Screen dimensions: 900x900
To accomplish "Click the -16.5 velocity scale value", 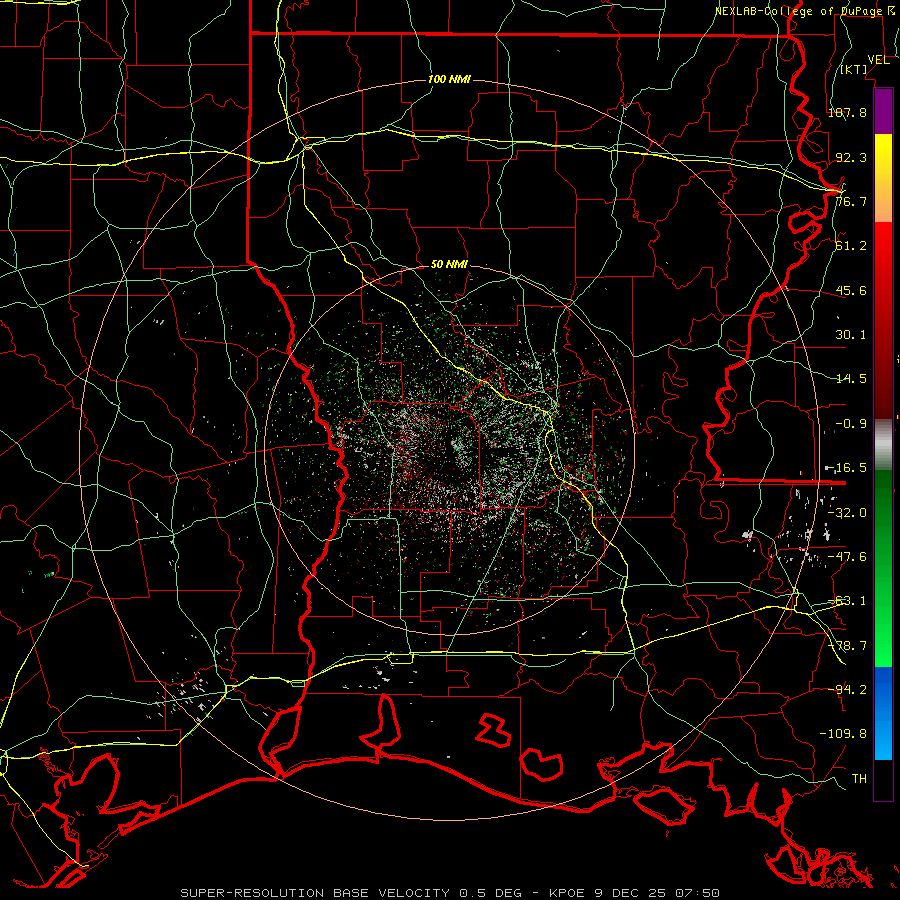I will (x=849, y=468).
